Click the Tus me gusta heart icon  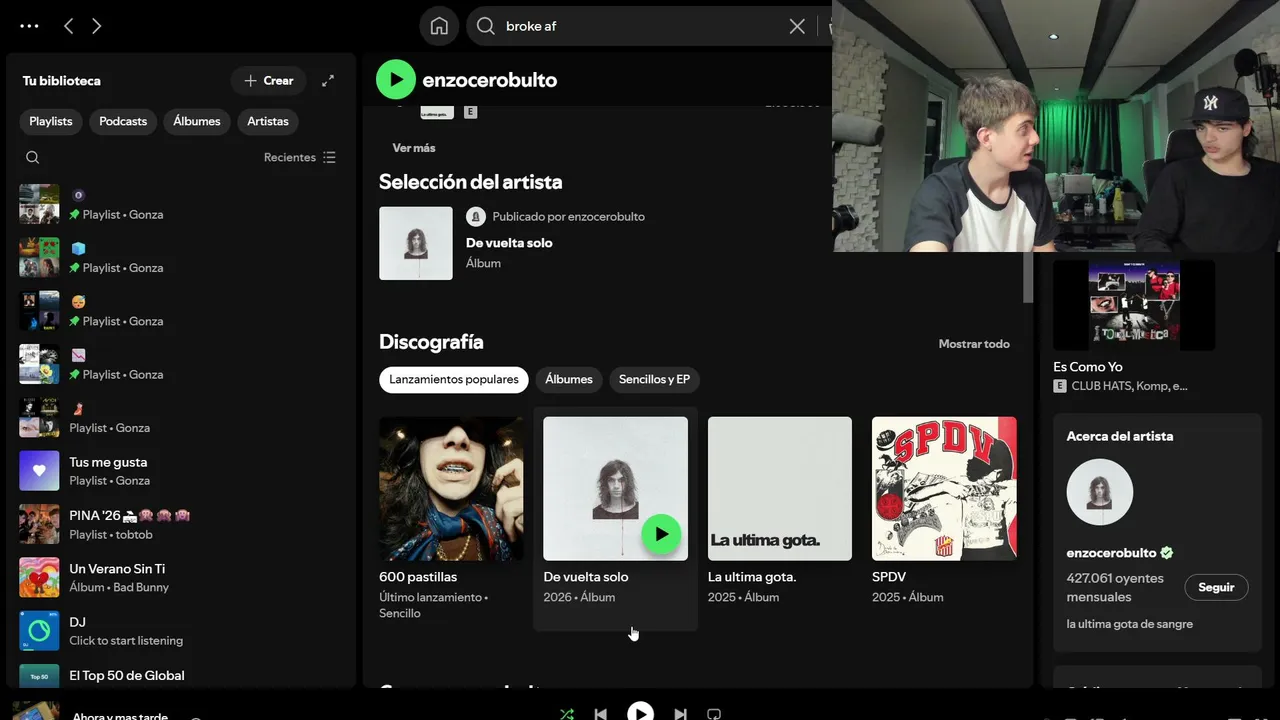tap(39, 471)
